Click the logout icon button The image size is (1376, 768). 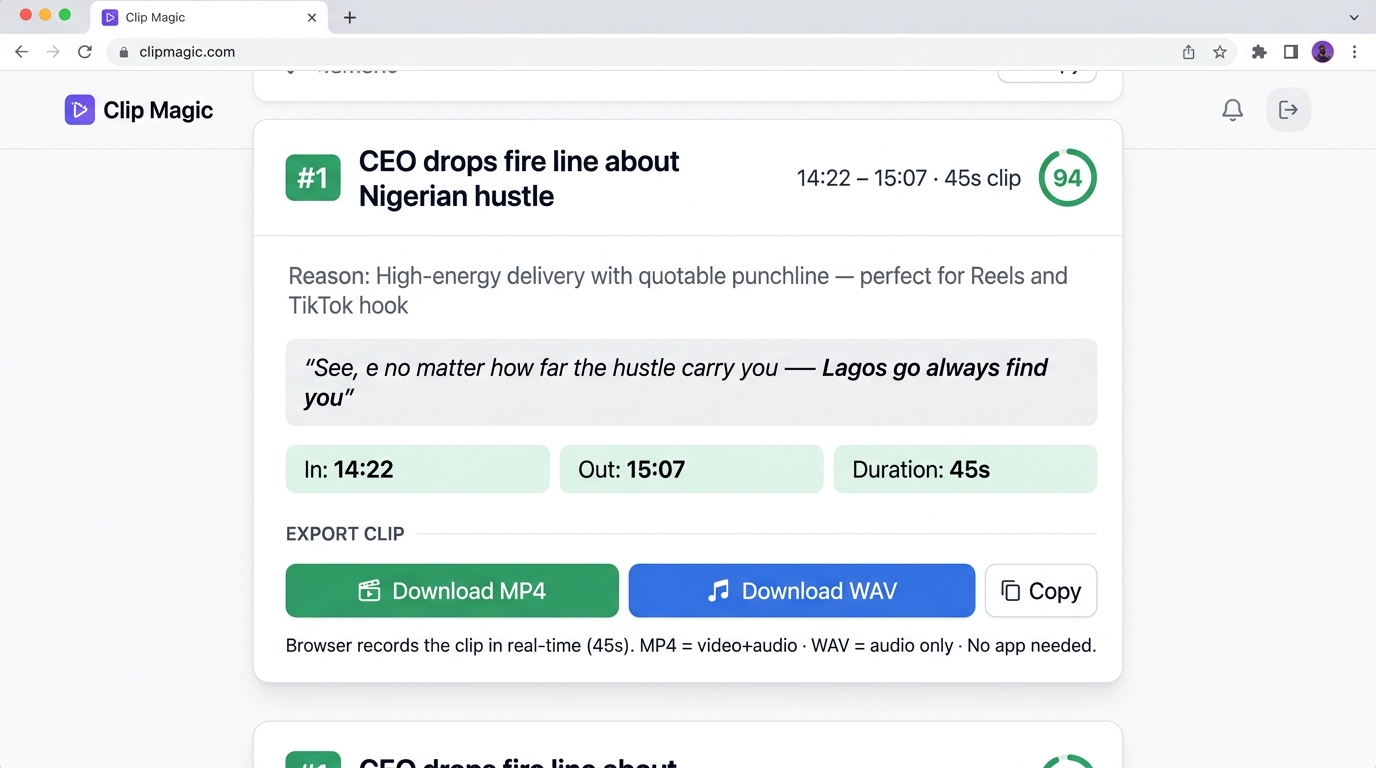point(1289,110)
